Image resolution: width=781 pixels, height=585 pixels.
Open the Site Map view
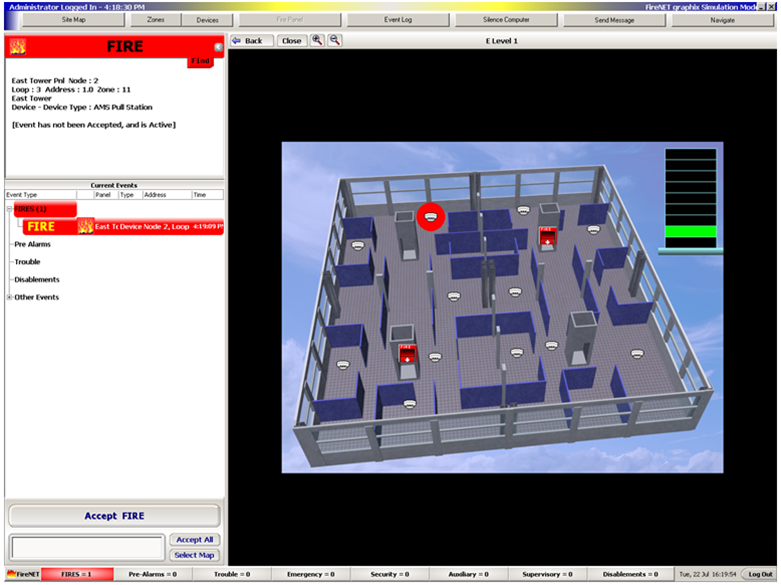73,20
